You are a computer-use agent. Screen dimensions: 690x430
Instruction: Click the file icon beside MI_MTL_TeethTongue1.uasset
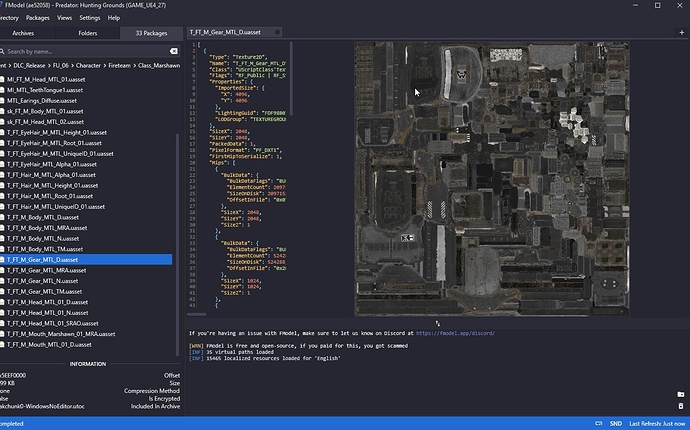[x=2, y=88]
